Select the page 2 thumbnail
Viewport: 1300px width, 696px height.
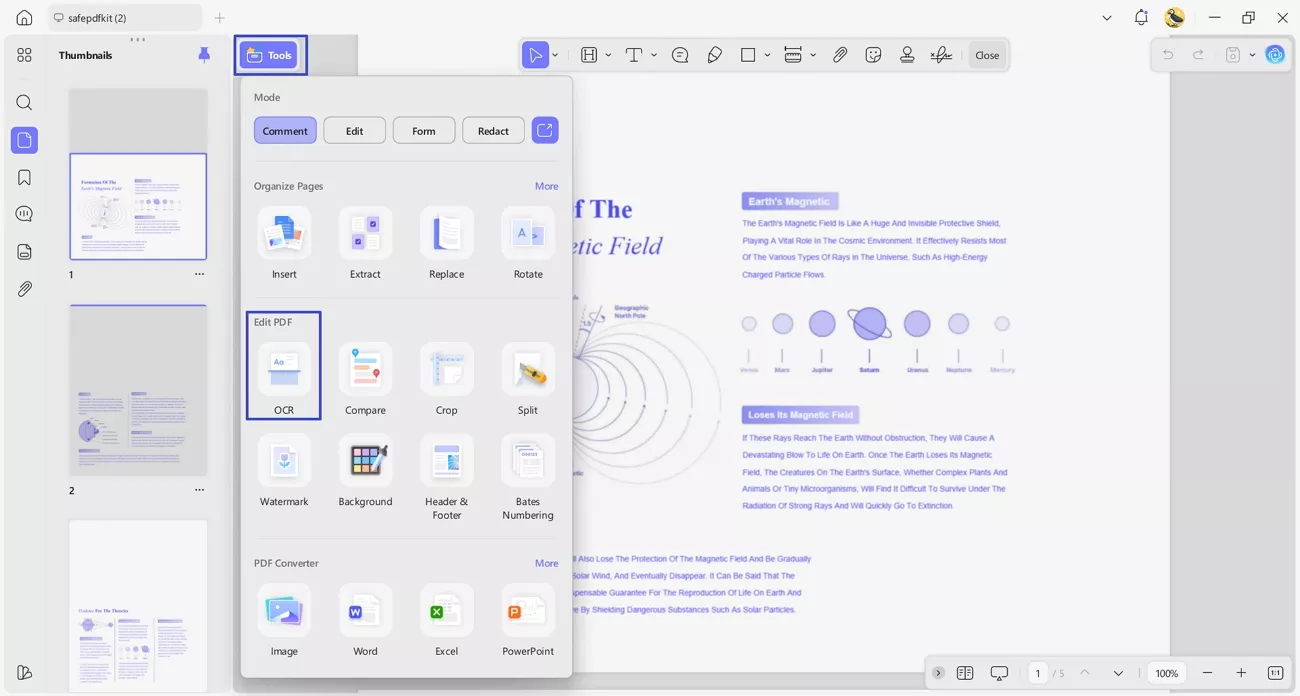pos(138,390)
